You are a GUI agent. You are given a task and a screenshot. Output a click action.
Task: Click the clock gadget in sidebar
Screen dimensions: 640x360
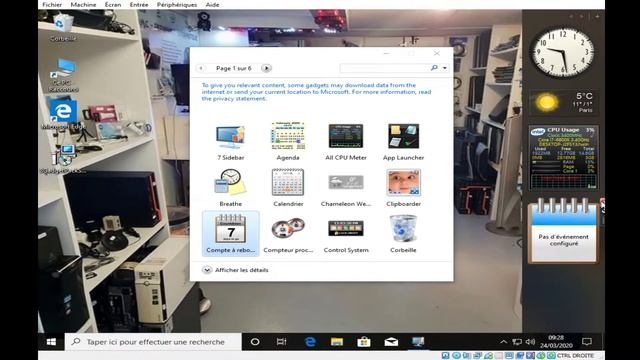click(562, 51)
